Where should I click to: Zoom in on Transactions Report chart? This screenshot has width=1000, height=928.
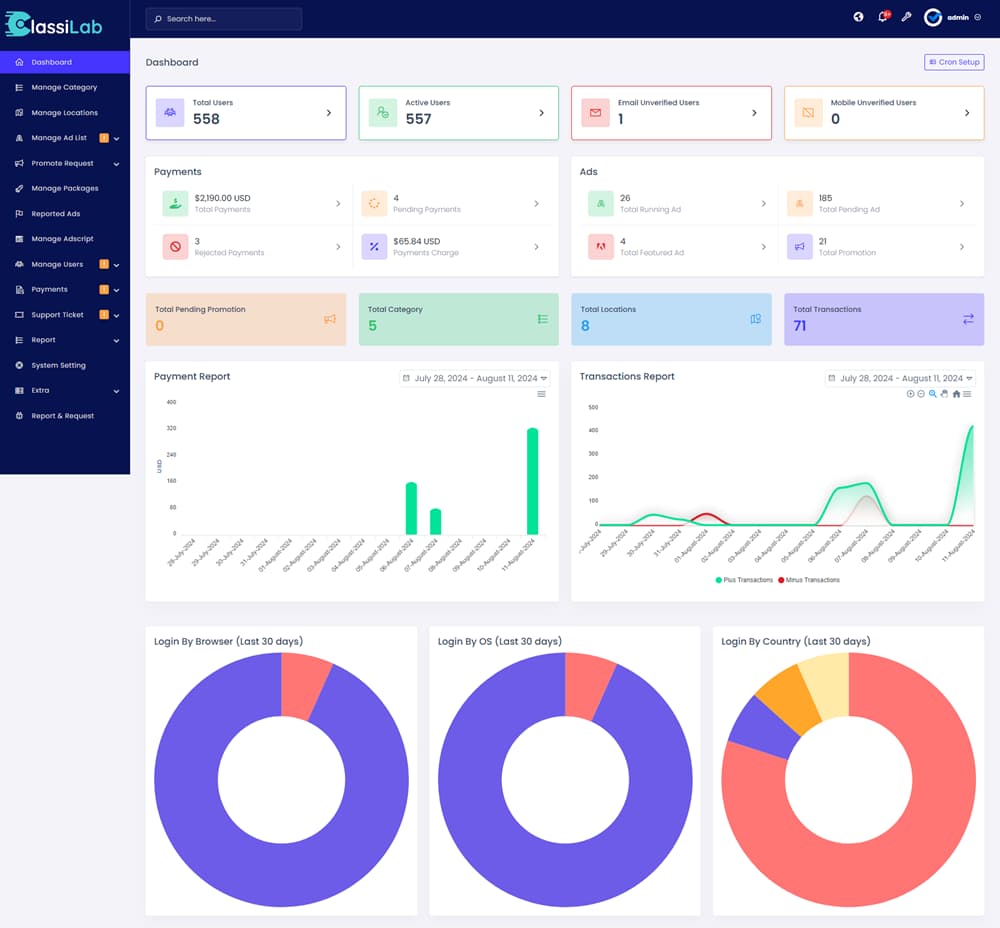[910, 394]
